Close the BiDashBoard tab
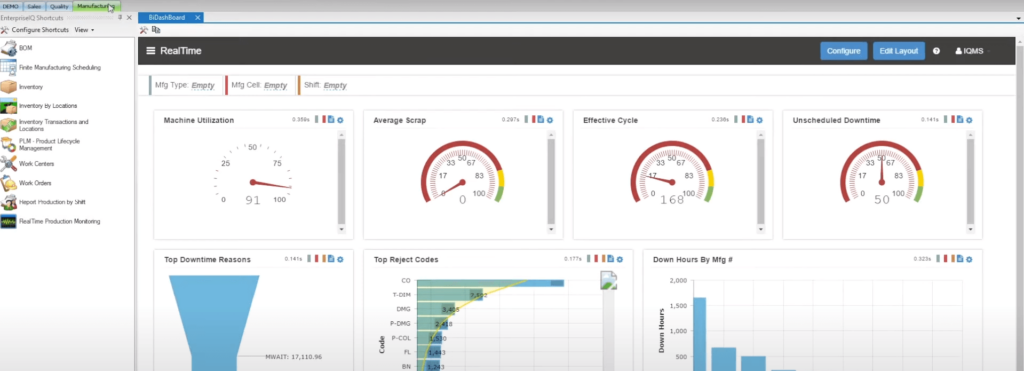The image size is (1024, 371). coord(197,18)
